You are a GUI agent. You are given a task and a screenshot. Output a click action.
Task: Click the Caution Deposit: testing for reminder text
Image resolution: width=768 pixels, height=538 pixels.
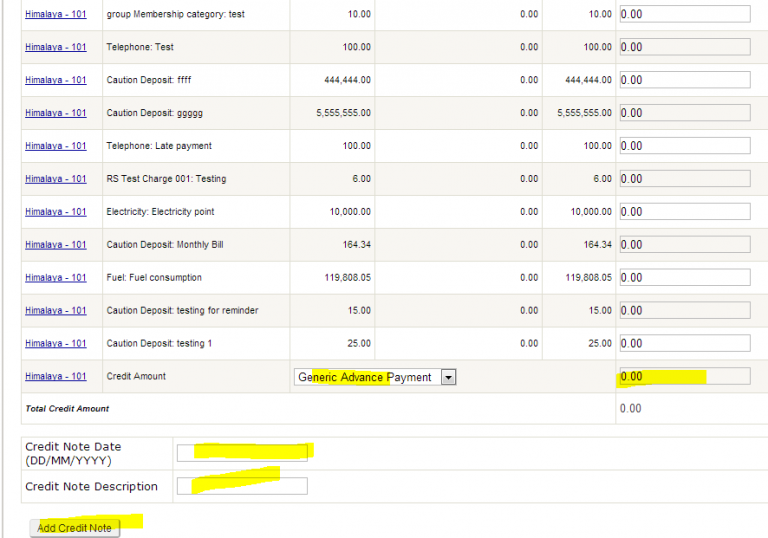pyautogui.click(x=182, y=310)
